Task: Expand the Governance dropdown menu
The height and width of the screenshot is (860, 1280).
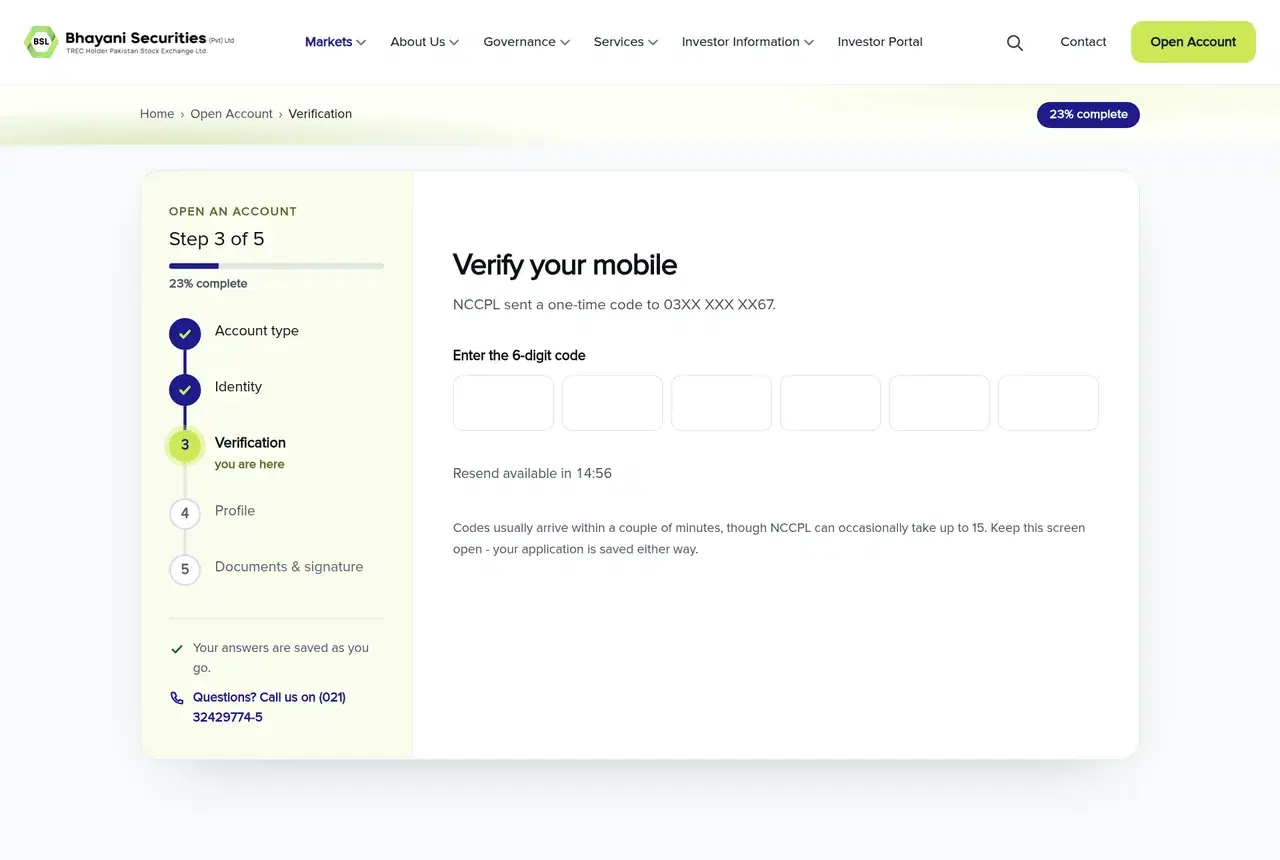Action: (x=526, y=42)
